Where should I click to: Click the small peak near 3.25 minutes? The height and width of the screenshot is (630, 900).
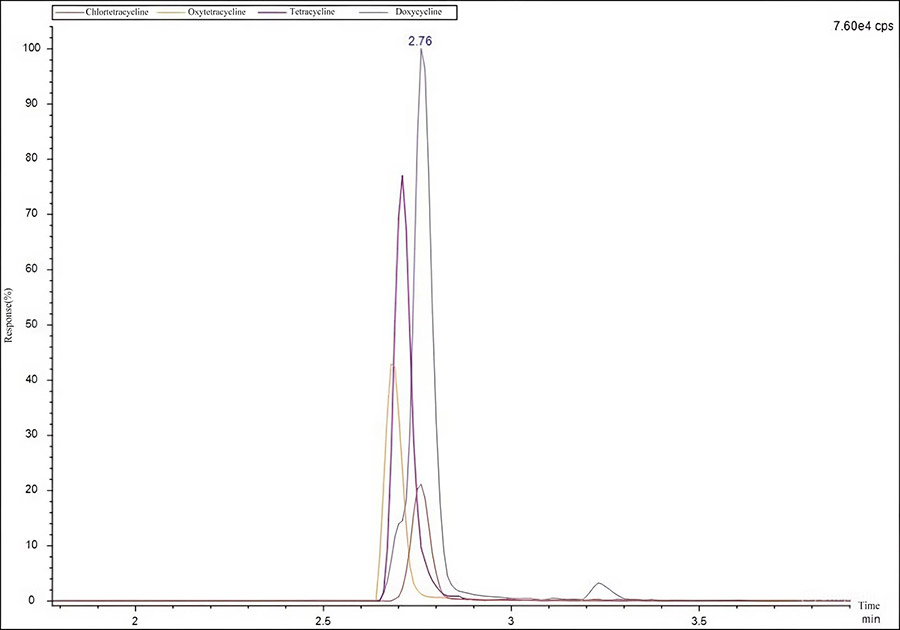tap(598, 583)
